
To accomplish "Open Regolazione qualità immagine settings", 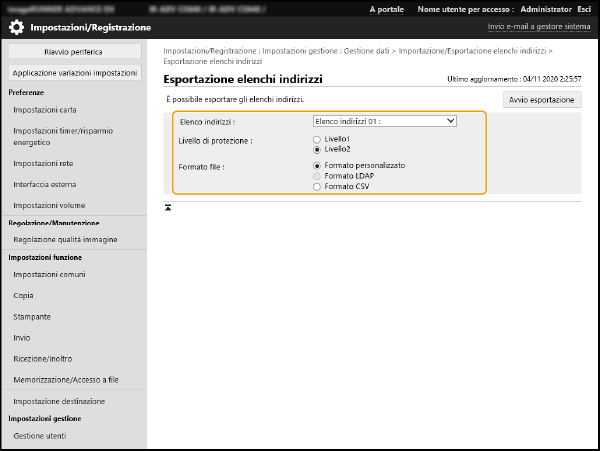I will (65, 240).
